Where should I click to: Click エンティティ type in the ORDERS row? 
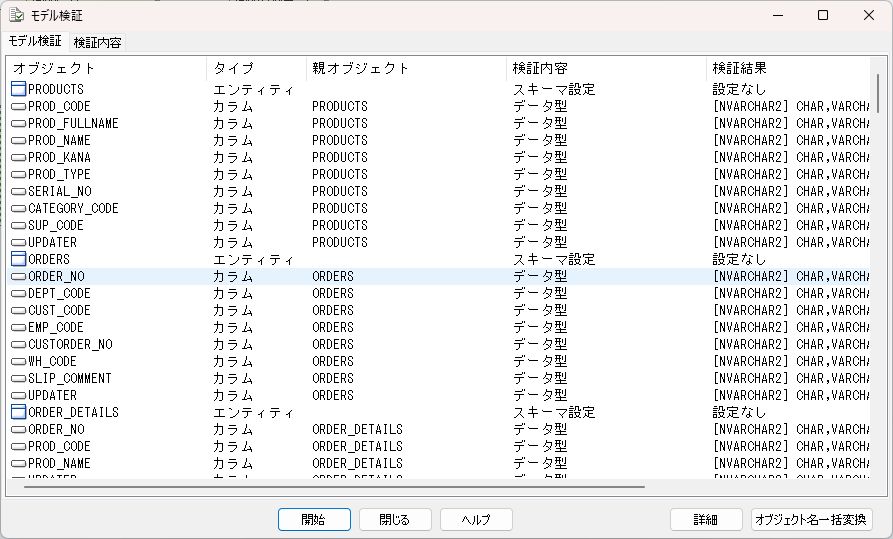coord(253,260)
